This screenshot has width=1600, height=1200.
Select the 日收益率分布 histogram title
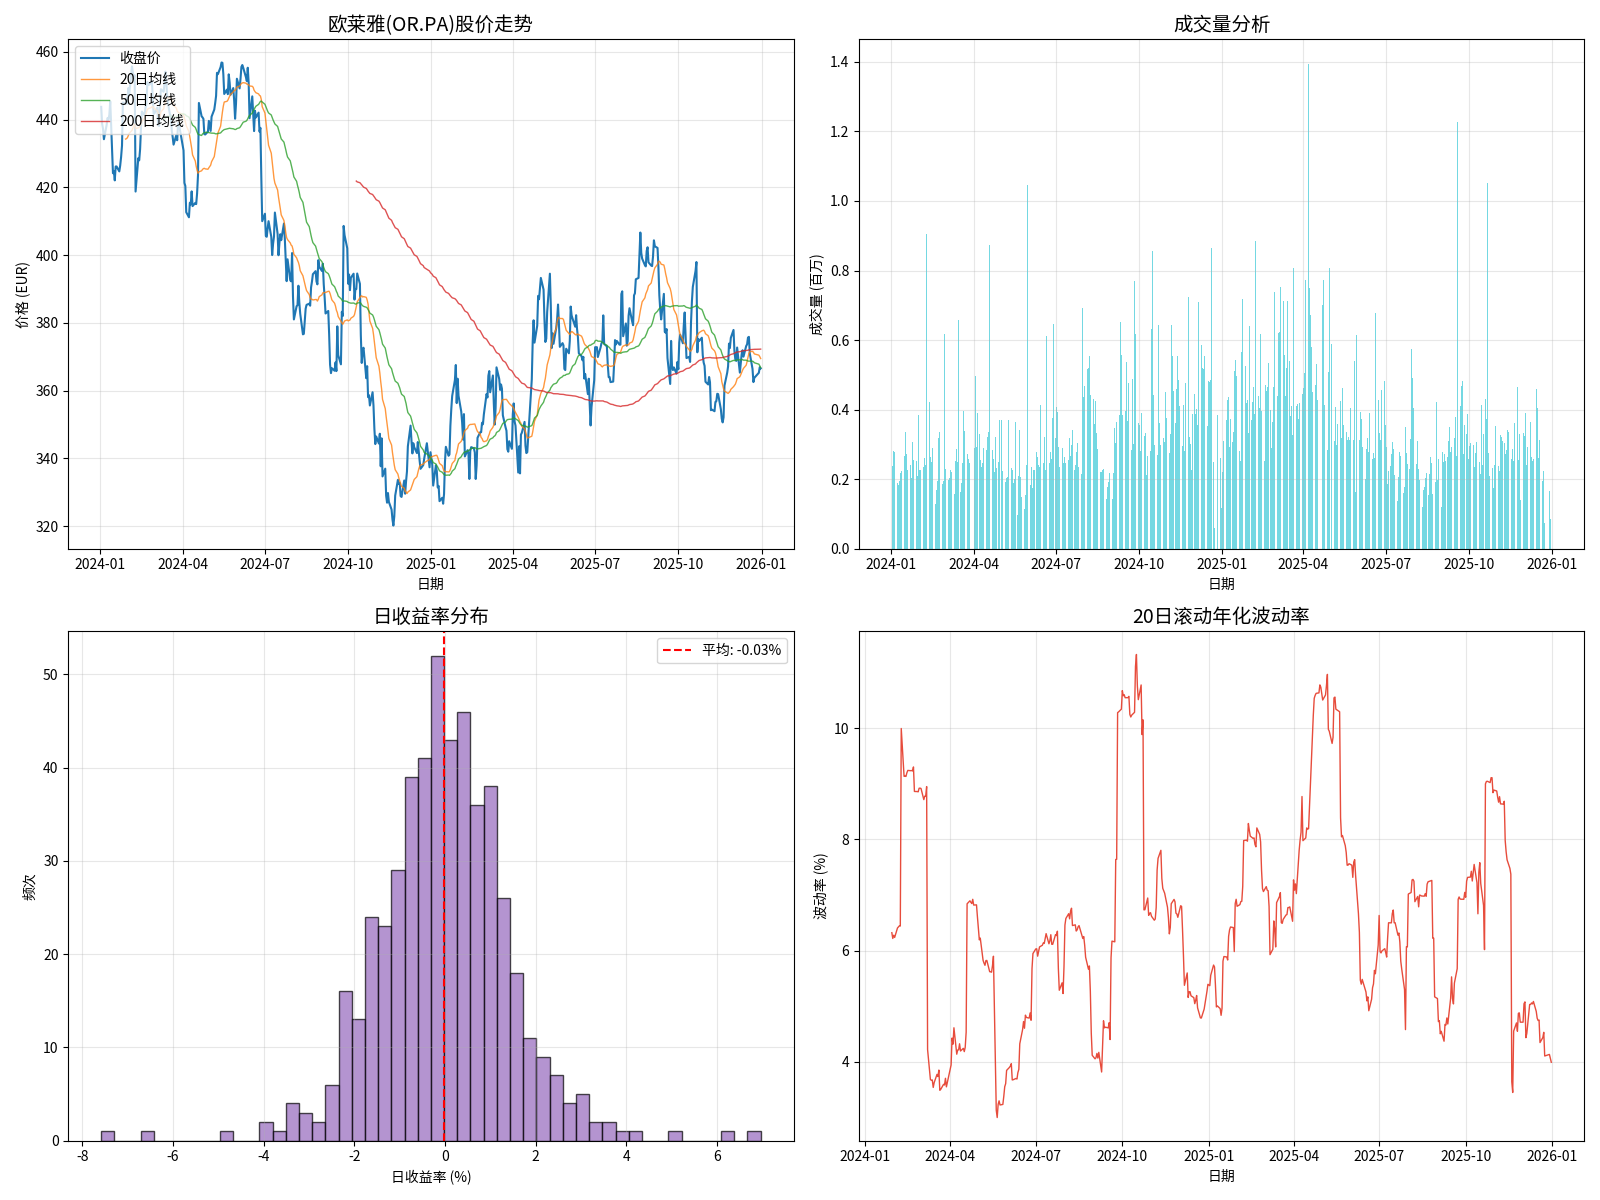tap(430, 616)
